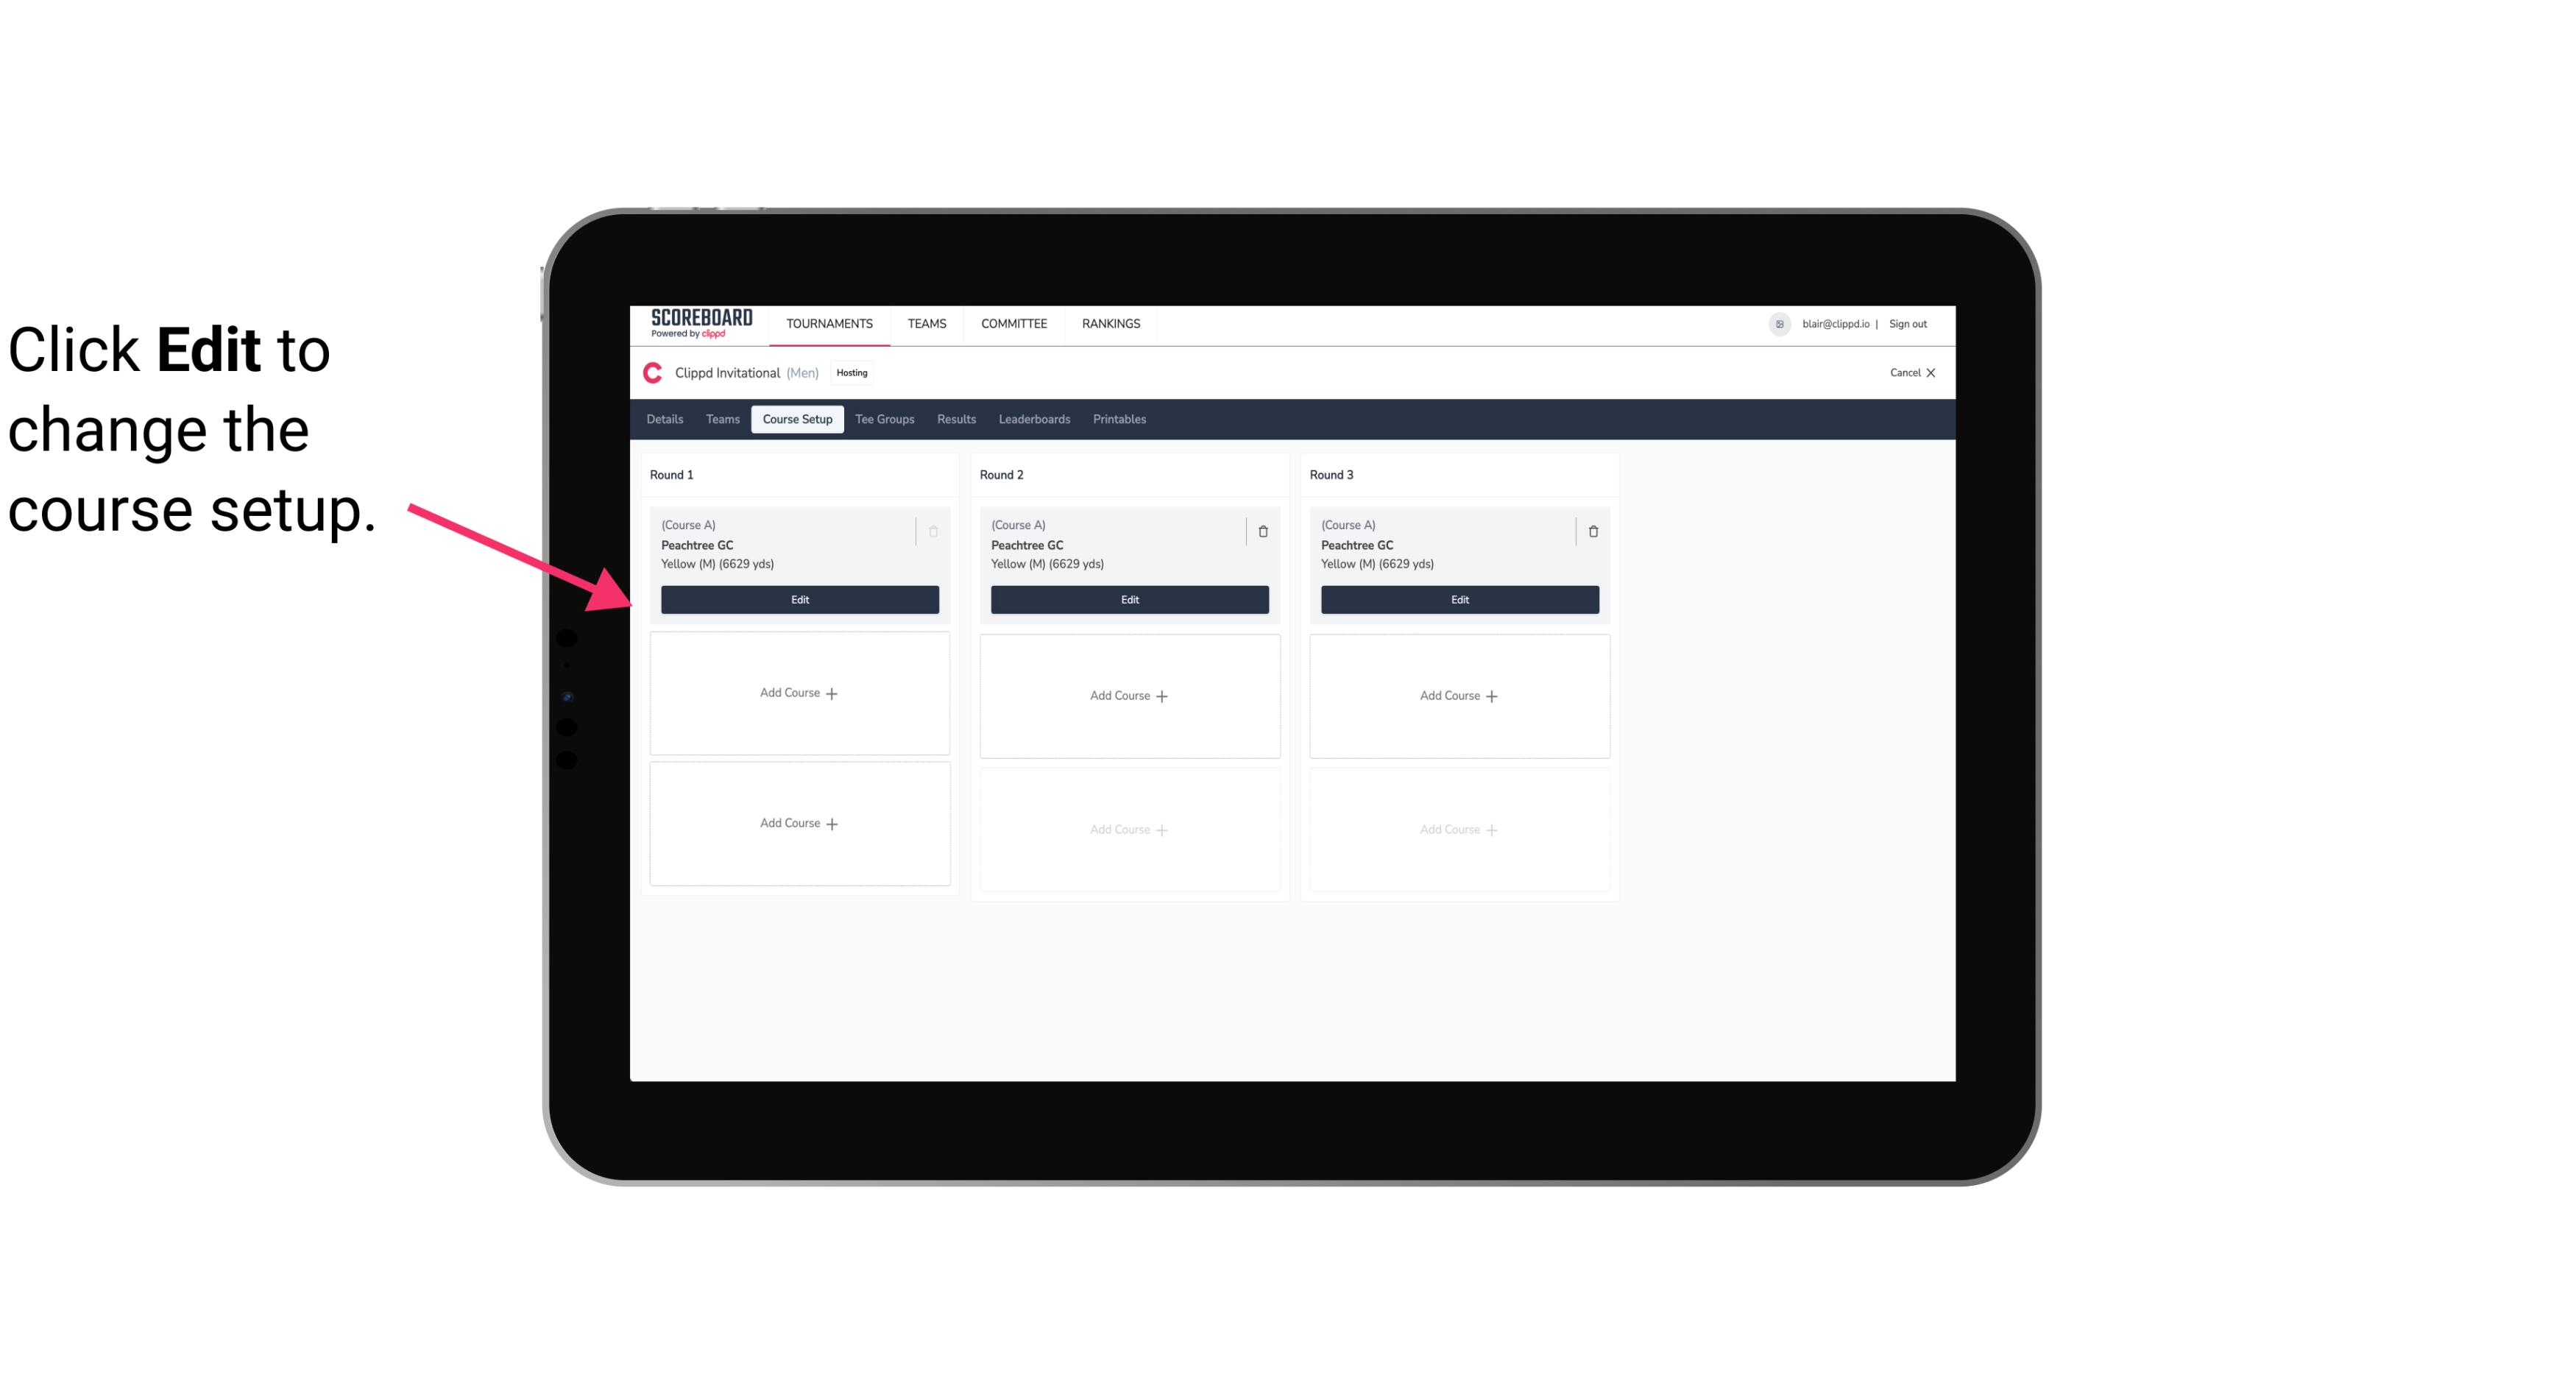
Task: Click Edit button for Round 2 course
Action: click(x=1129, y=599)
